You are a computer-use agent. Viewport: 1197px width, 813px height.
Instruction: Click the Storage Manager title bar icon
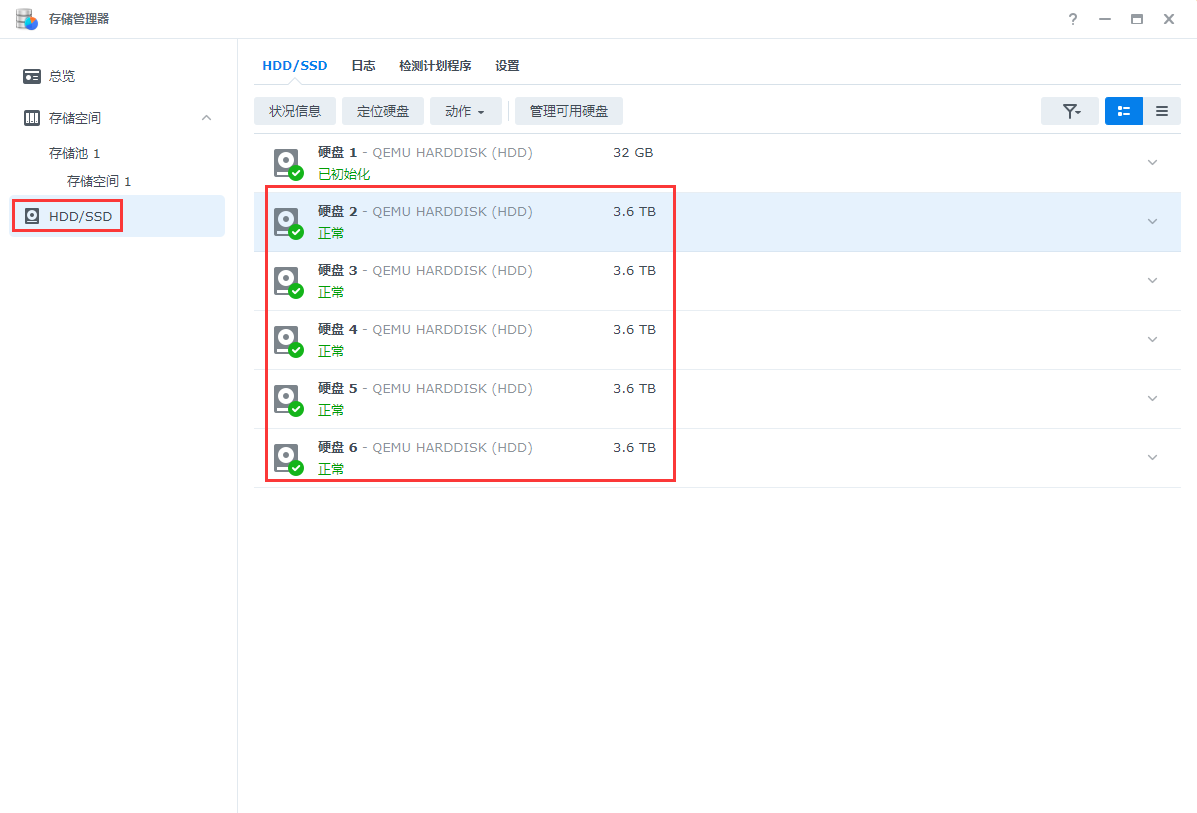[26, 18]
